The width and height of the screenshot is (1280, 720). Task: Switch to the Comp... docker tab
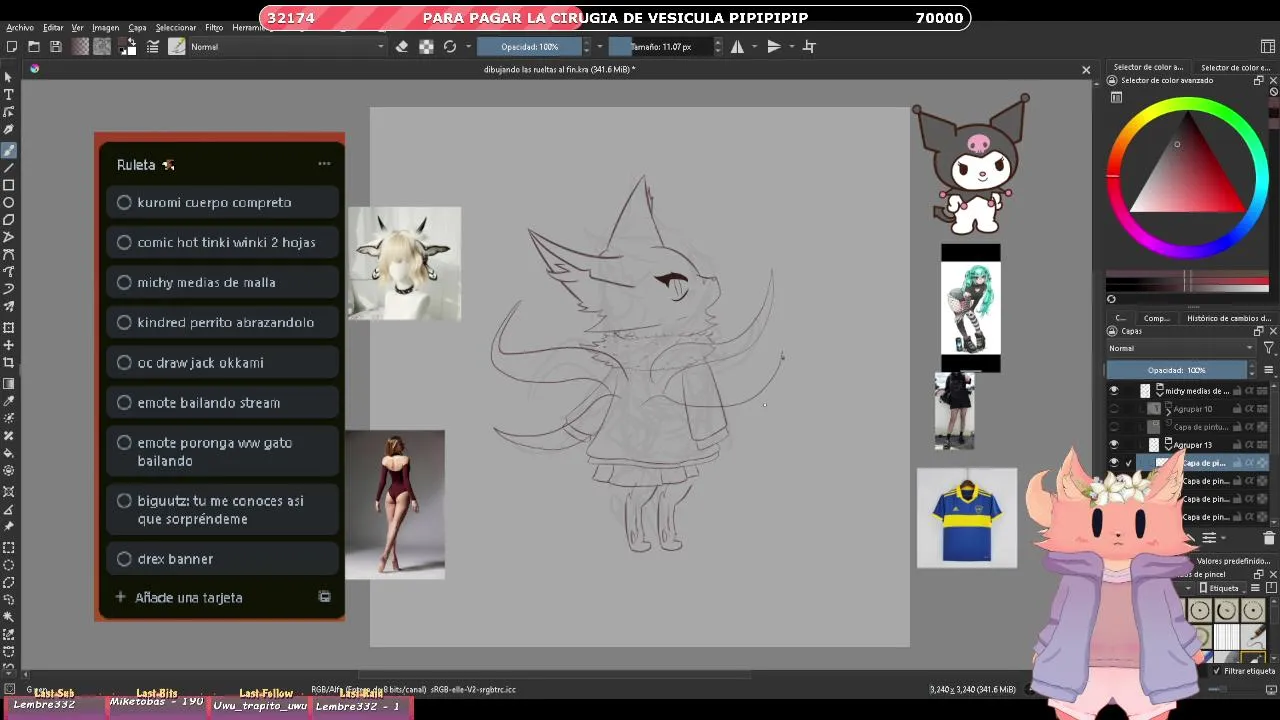(1157, 318)
